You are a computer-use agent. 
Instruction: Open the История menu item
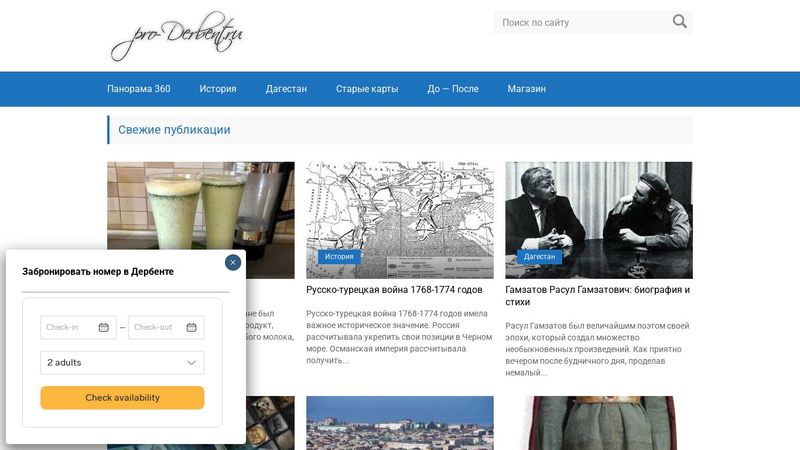coord(218,89)
